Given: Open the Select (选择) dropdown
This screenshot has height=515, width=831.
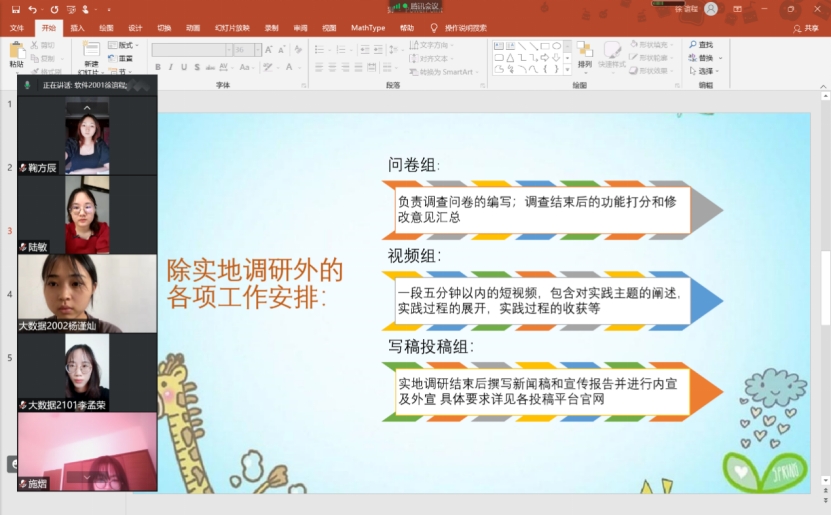Looking at the screenshot, I should pyautogui.click(x=704, y=71).
